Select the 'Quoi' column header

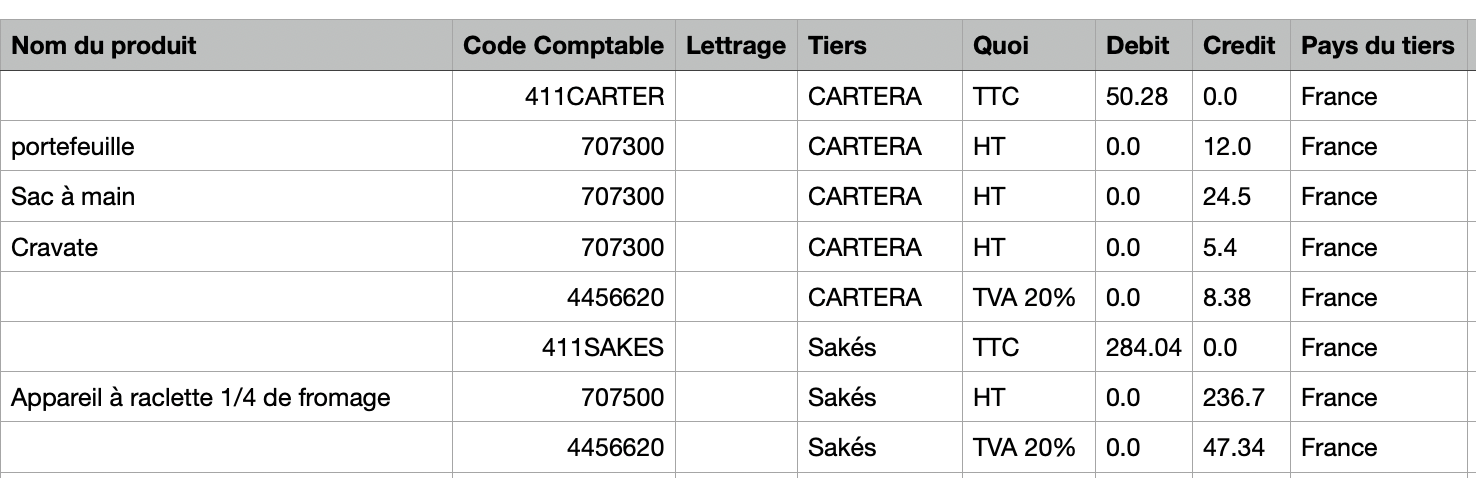[1029, 45]
